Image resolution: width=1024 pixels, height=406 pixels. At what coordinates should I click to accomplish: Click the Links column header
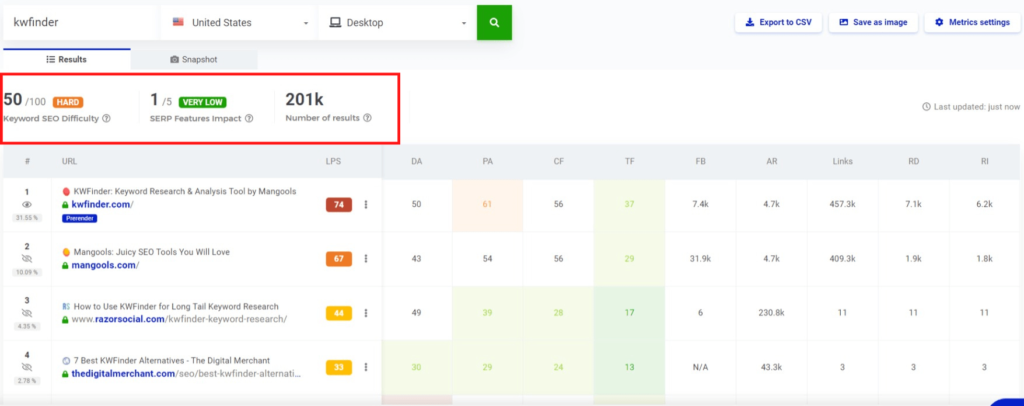pyautogui.click(x=842, y=161)
